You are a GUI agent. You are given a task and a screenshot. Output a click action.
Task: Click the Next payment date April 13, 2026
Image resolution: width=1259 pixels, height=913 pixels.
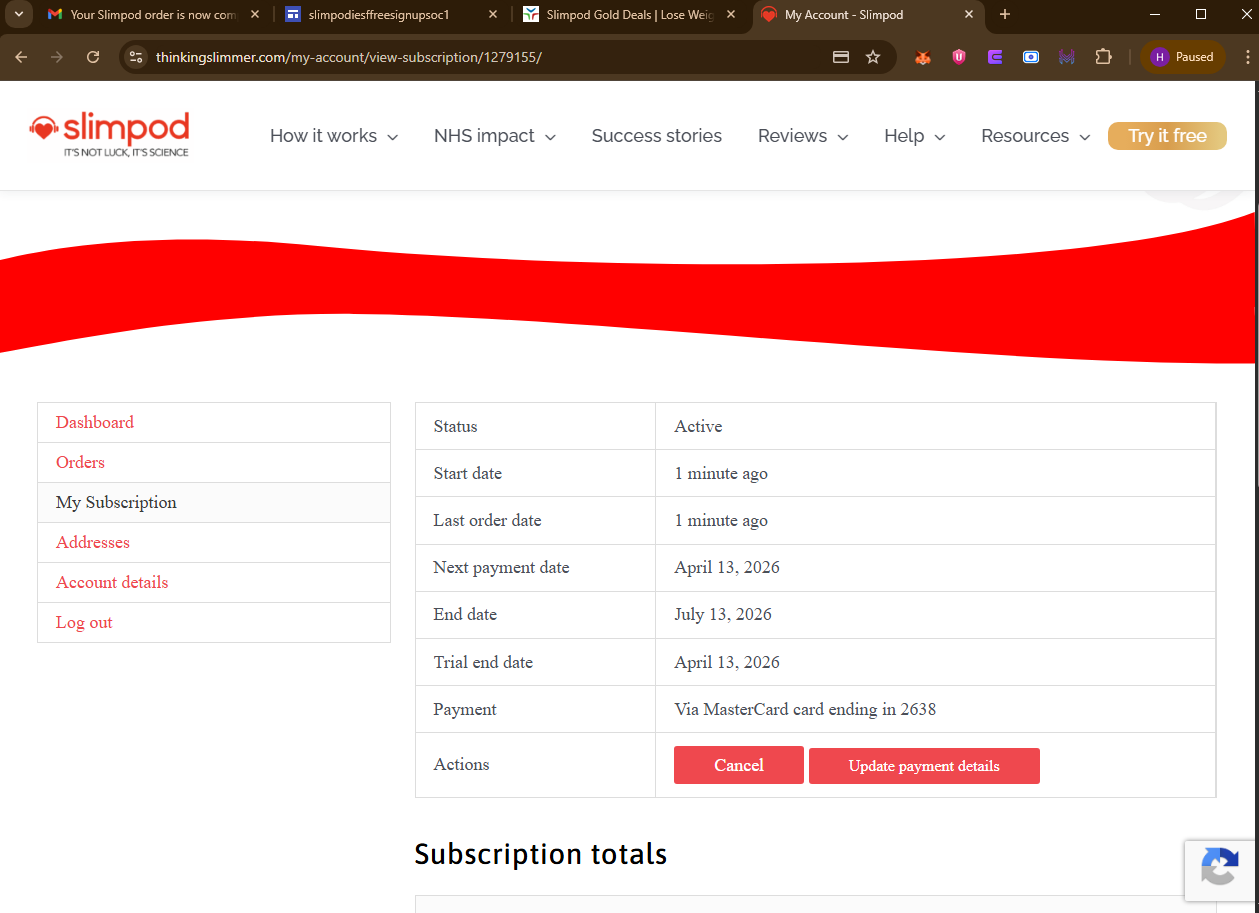[727, 567]
